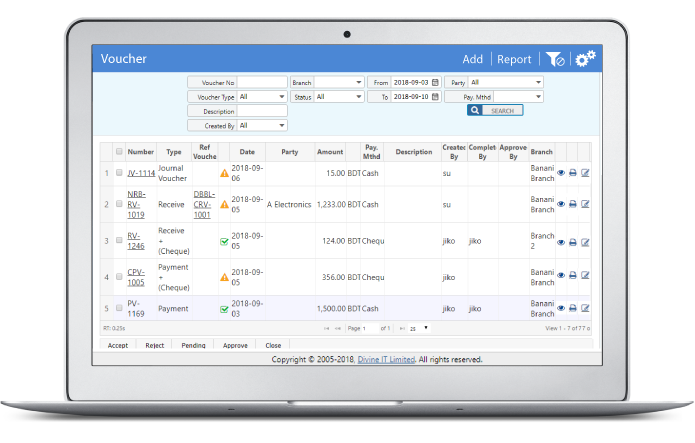Viewport: 695px width, 443px height.
Task: View voucher PV-1169 with eye icon
Action: pyautogui.click(x=561, y=308)
